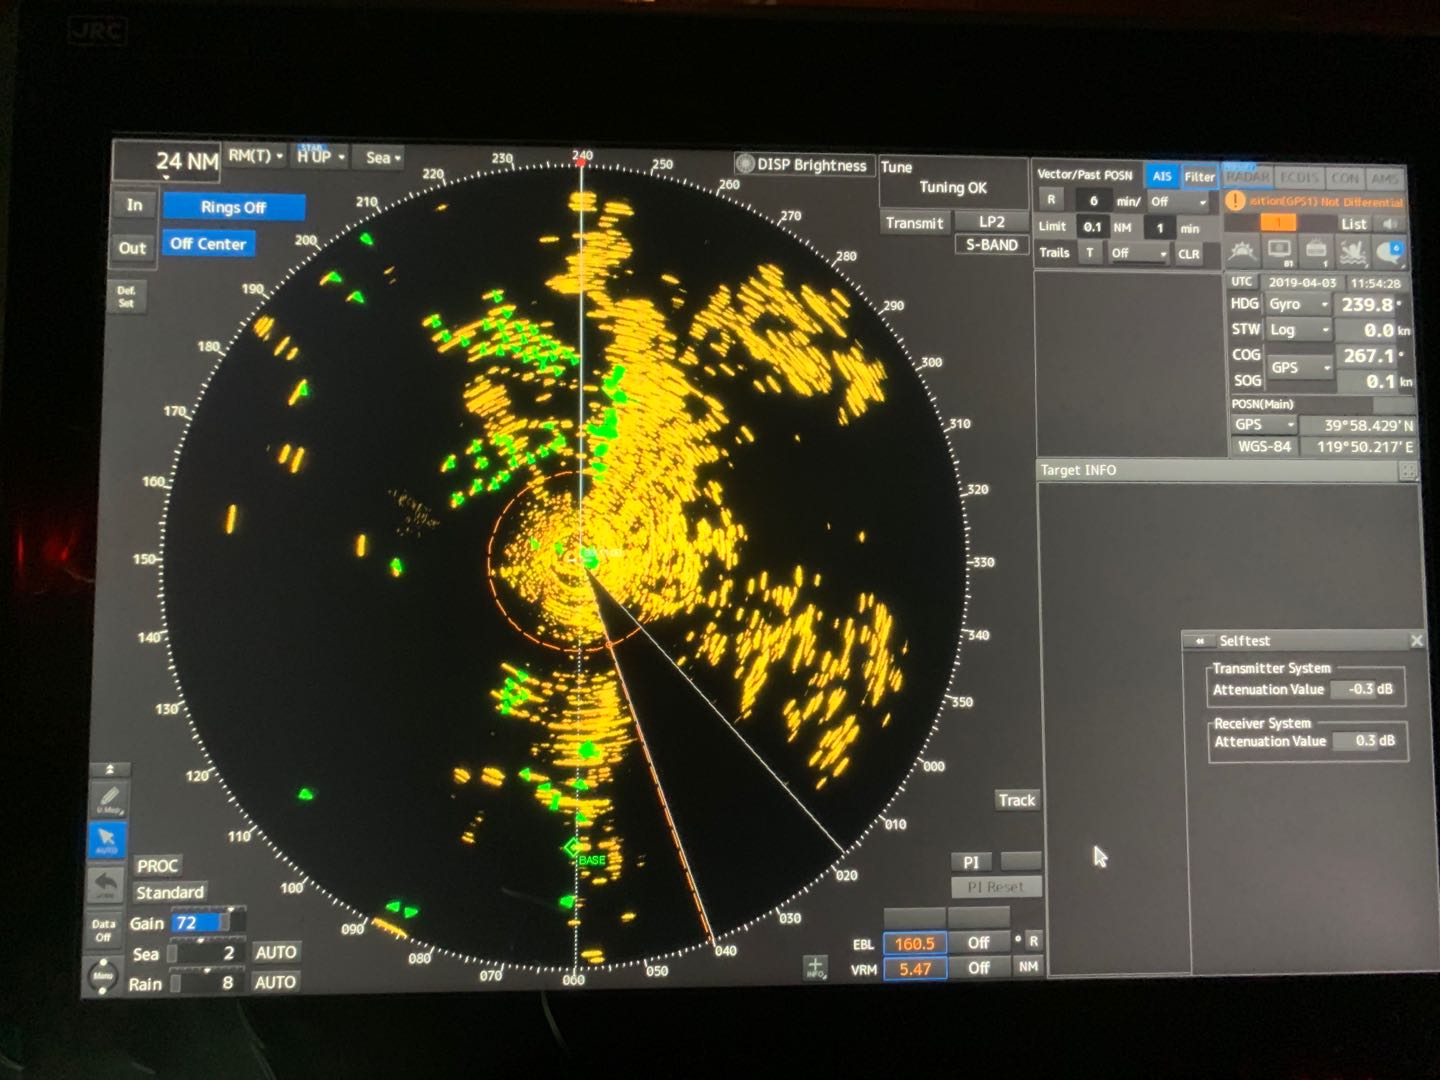Image resolution: width=1440 pixels, height=1080 pixels.
Task: Open the day/night brightness sun icon
Action: click(1241, 251)
